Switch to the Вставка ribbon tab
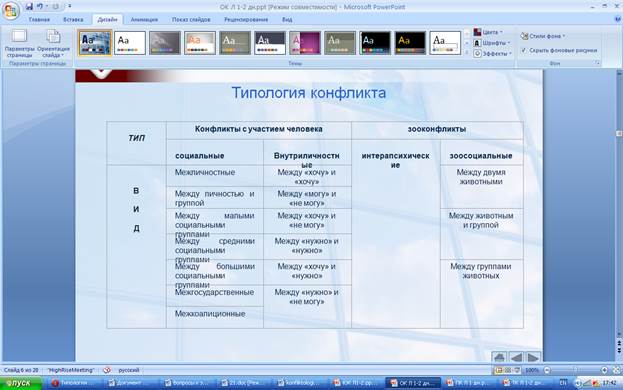Image resolution: width=623 pixels, height=390 pixels. pos(73,19)
